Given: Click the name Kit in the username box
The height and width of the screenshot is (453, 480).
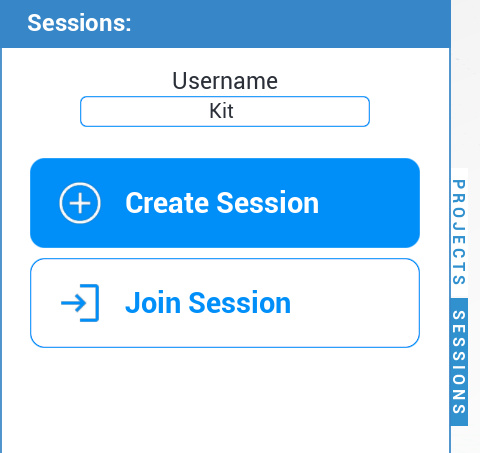Looking at the screenshot, I should pyautogui.click(x=221, y=111).
